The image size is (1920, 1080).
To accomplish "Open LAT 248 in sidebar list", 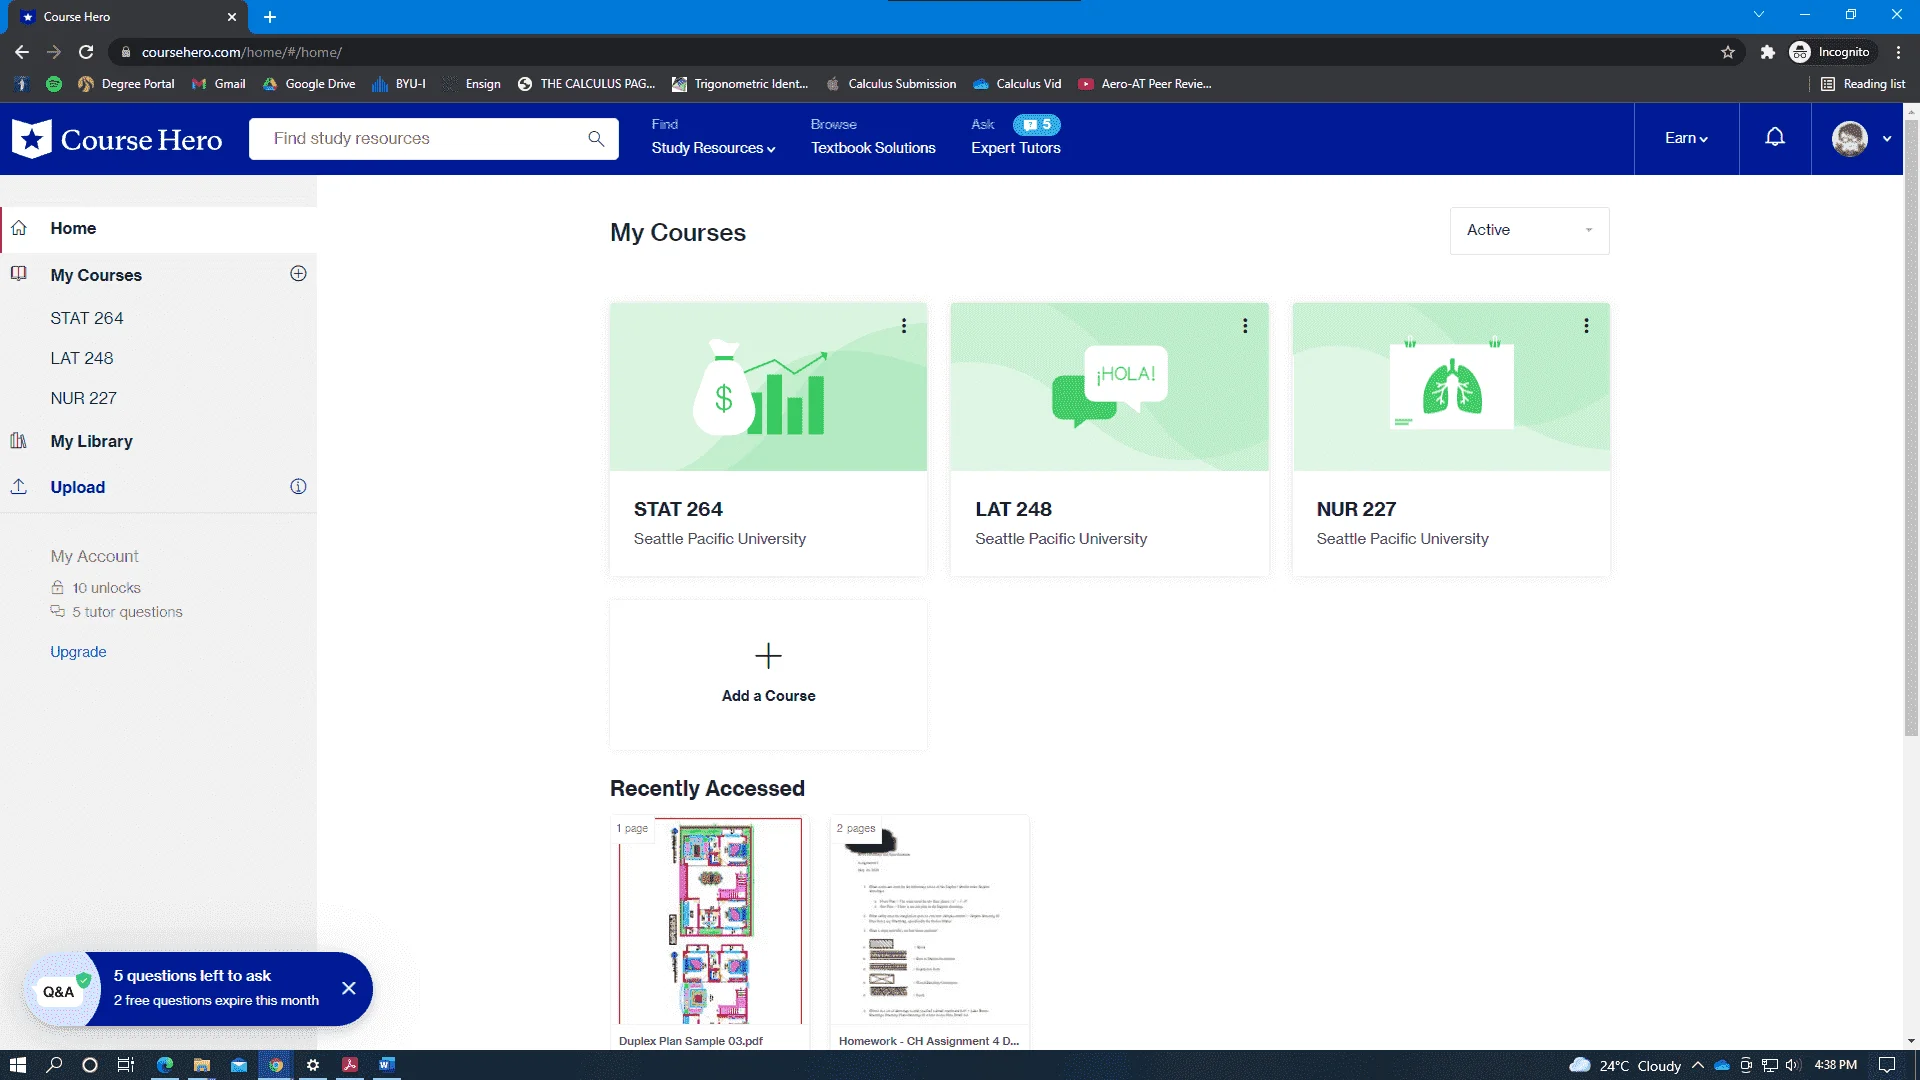I will point(82,358).
